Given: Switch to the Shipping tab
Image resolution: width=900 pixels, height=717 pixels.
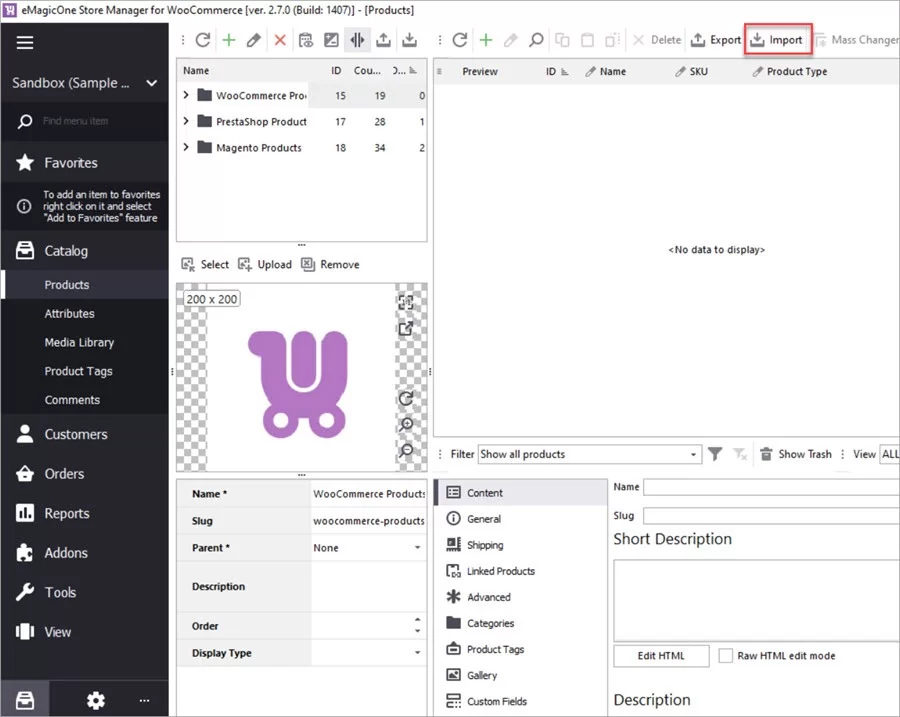Looking at the screenshot, I should click(486, 544).
